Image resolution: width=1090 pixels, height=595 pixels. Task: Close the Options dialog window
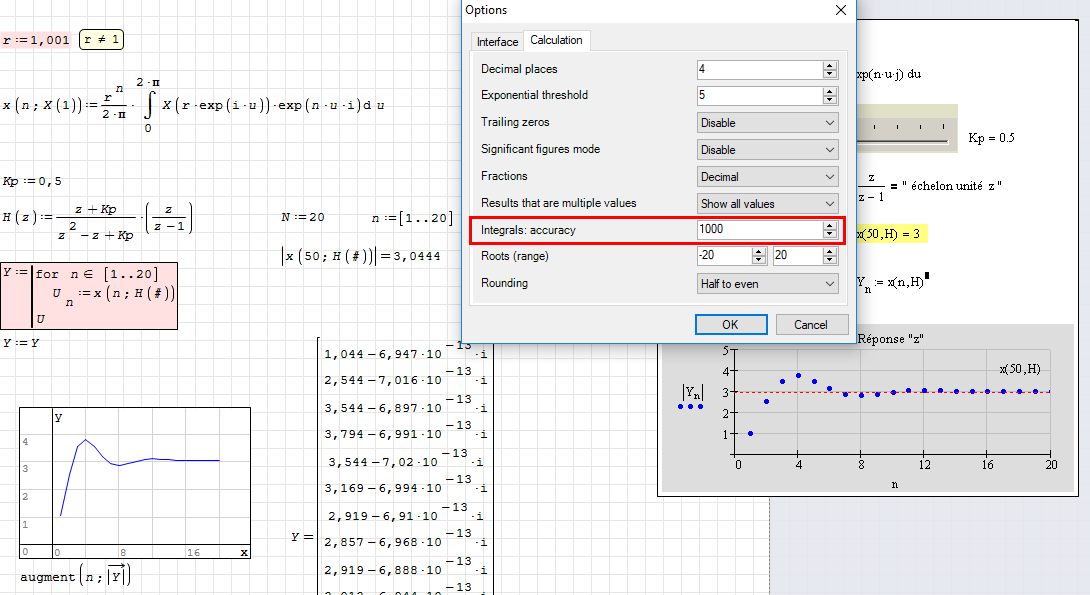coord(840,10)
